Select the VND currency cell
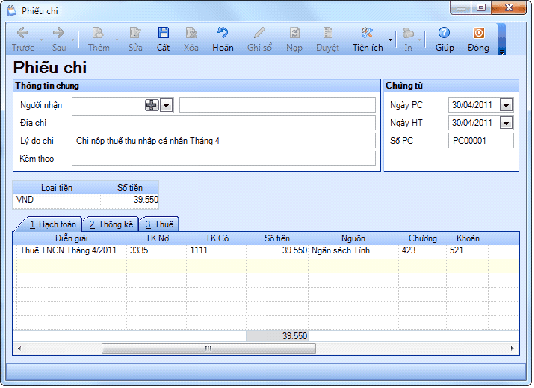This screenshot has height=388, width=534. 57,200
